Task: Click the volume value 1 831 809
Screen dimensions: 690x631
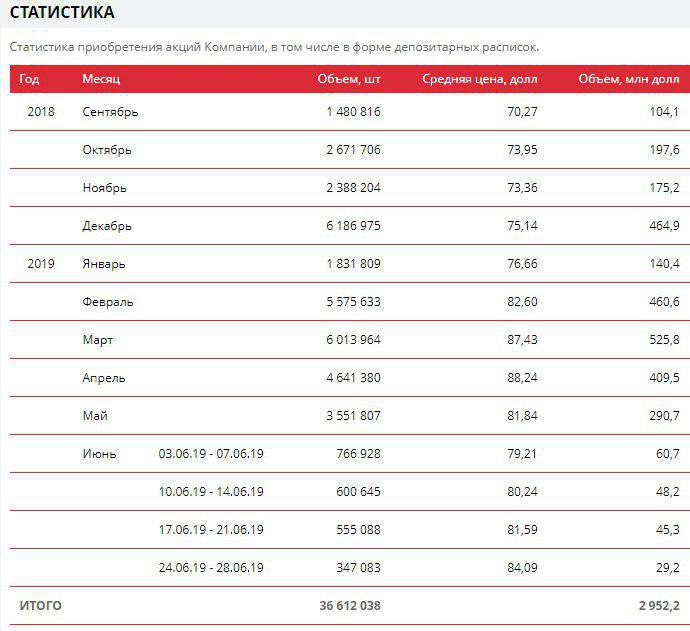Action: 354,264
